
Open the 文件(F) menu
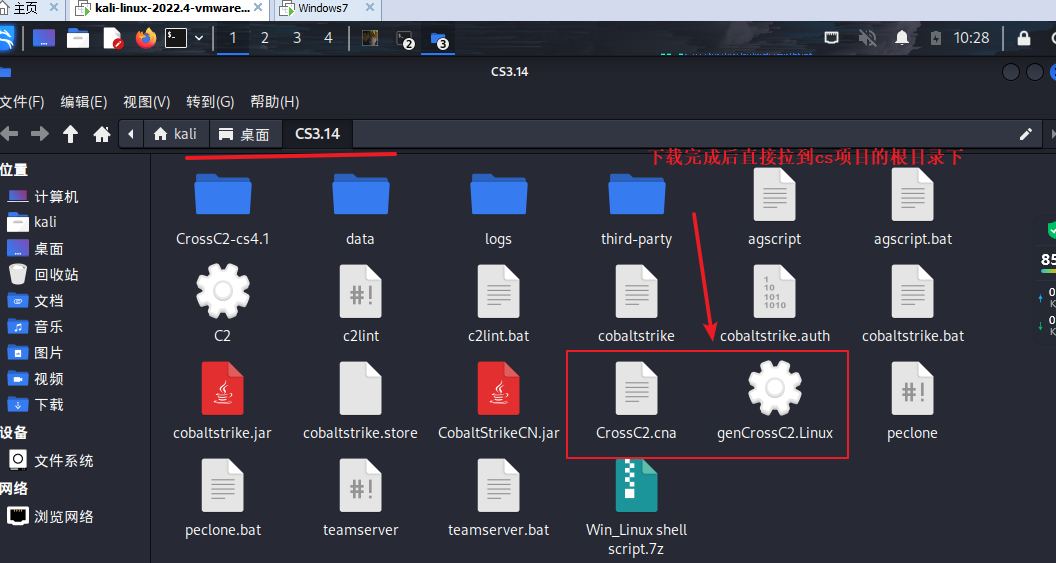tap(22, 102)
